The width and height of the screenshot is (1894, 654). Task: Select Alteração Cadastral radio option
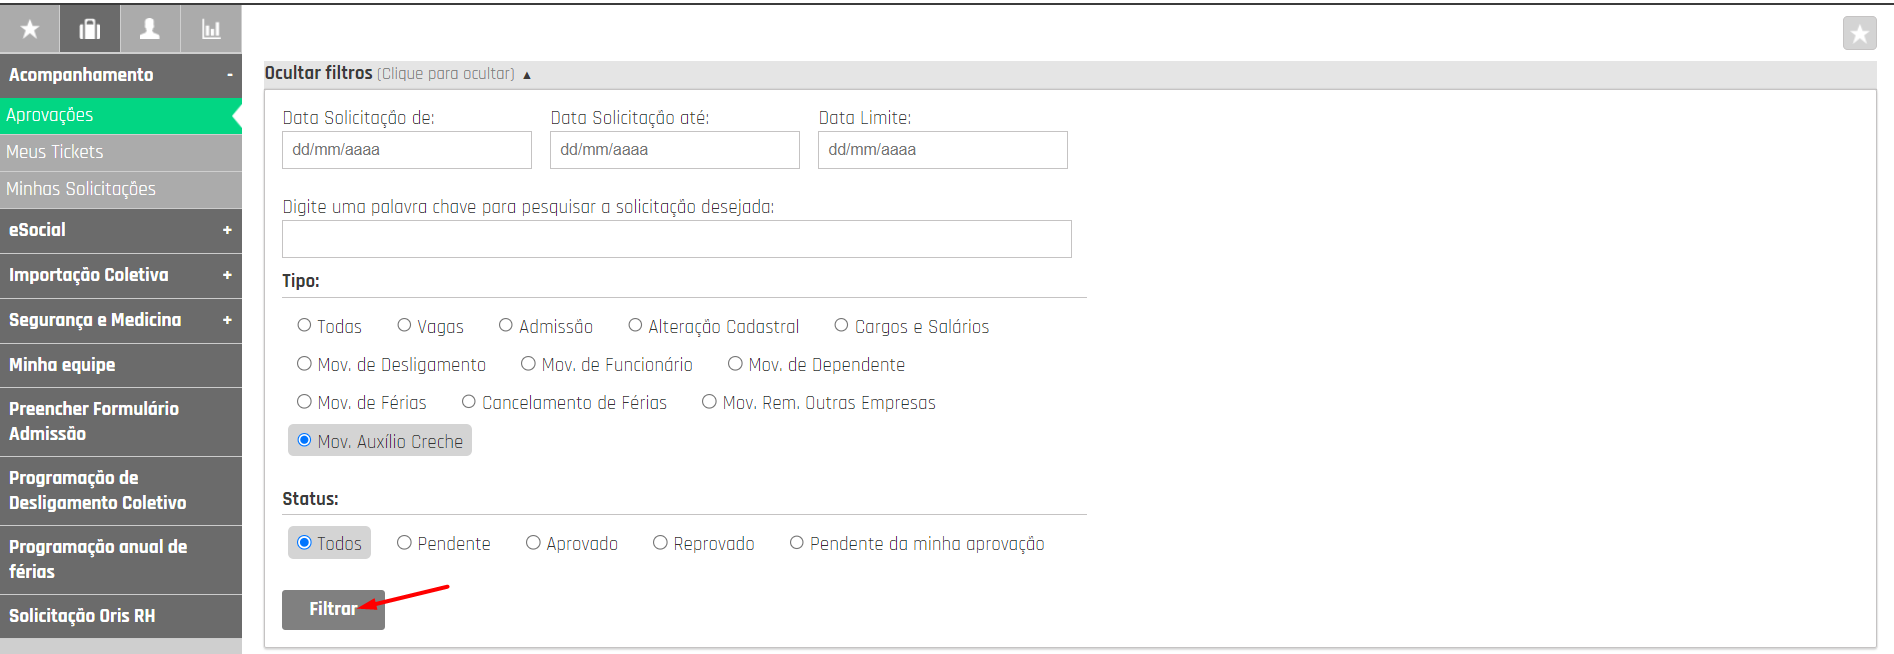(x=635, y=325)
